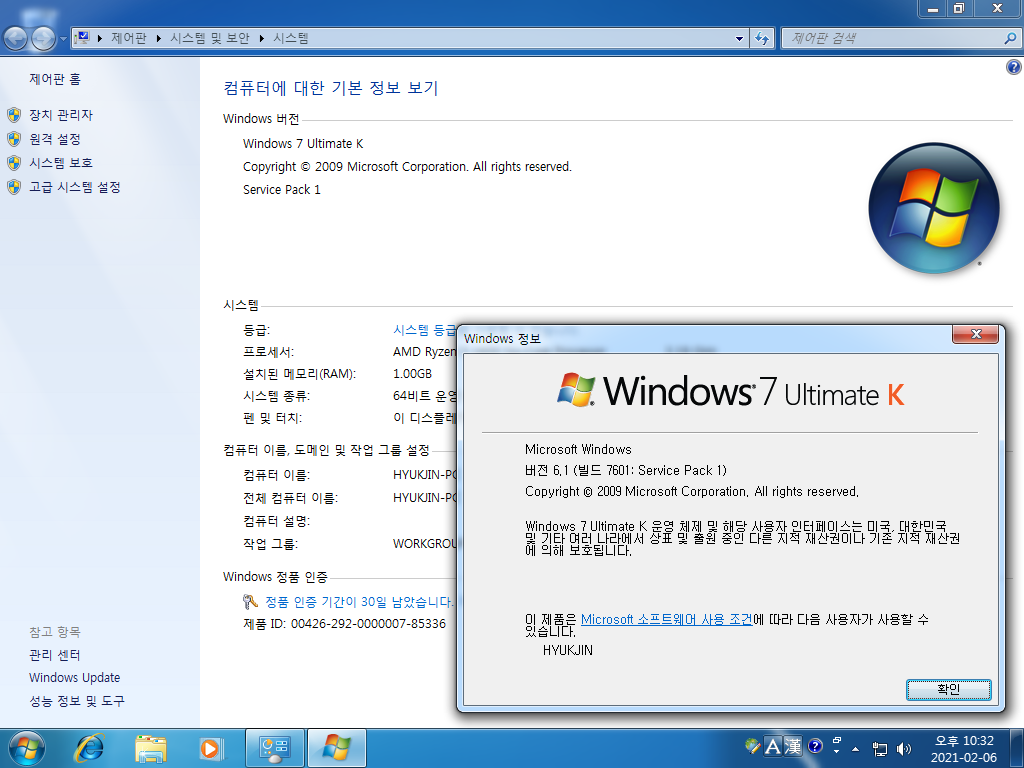Image resolution: width=1024 pixels, height=768 pixels.
Task: Close the Windows 정보 dialog
Action: [x=976, y=334]
